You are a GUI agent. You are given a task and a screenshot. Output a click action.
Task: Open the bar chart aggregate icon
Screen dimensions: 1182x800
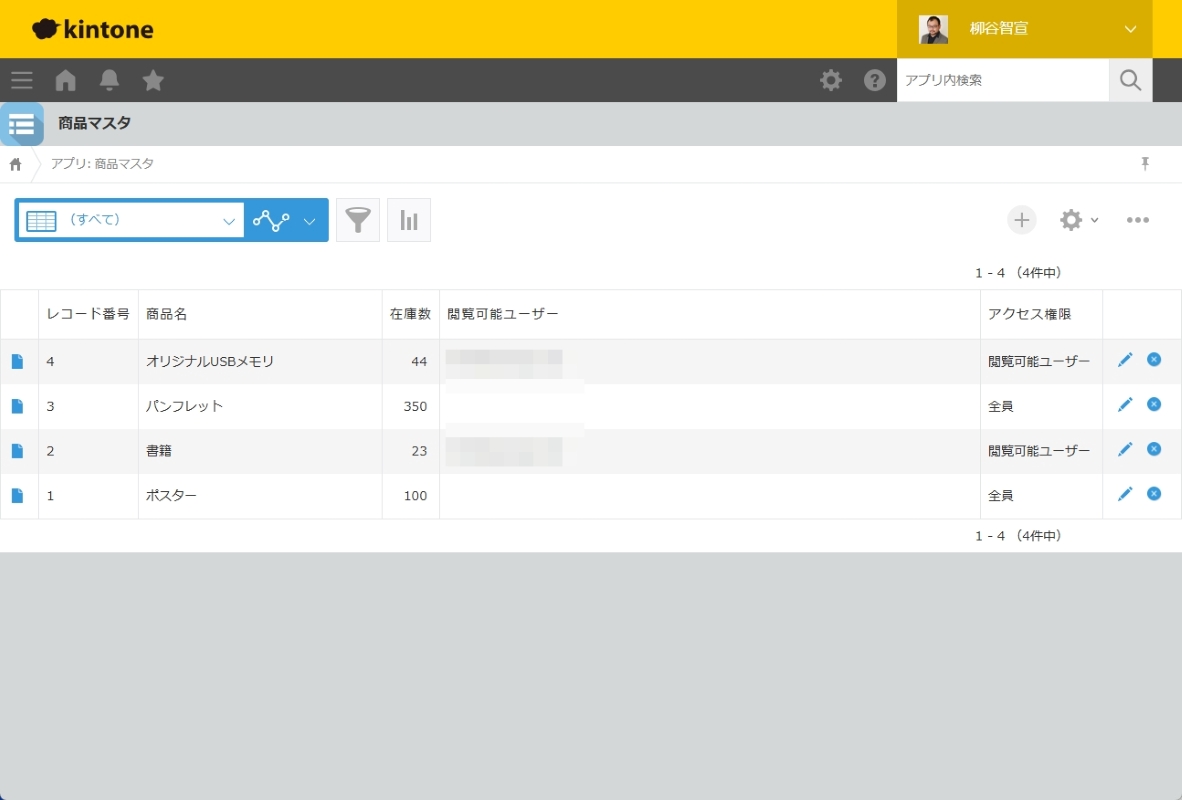[409, 220]
